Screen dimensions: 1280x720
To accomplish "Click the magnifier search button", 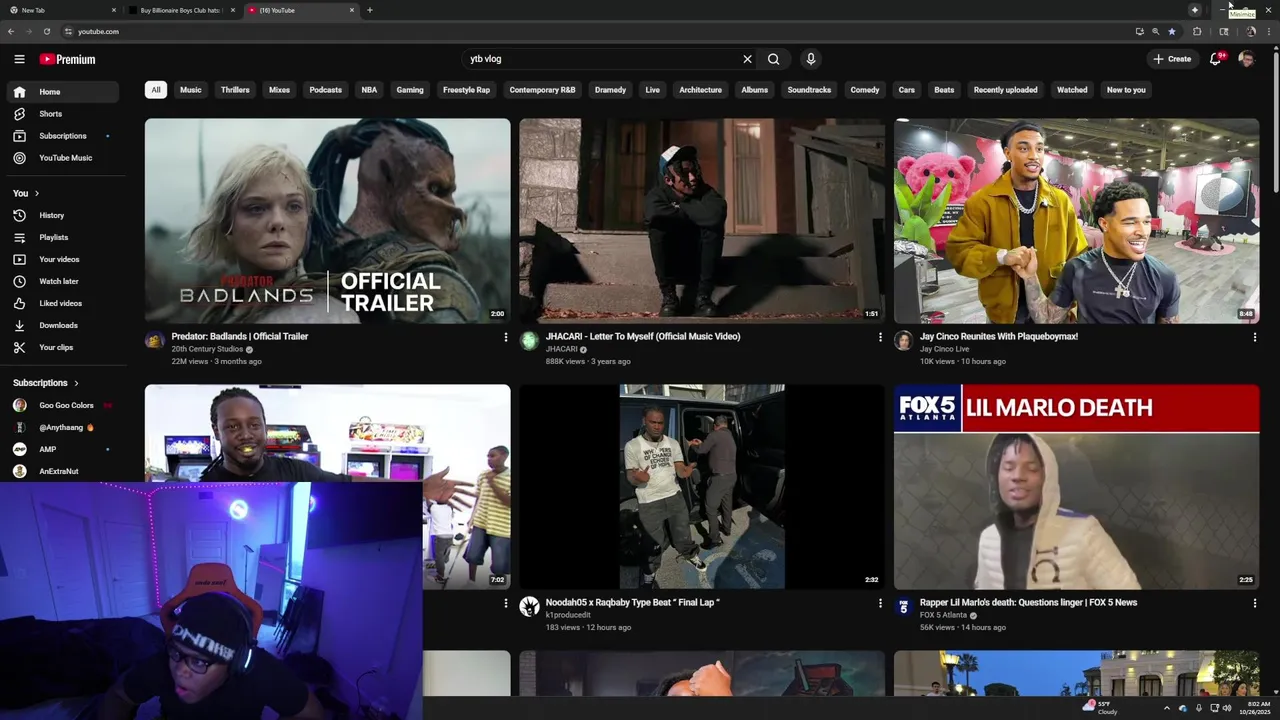I will click(774, 59).
